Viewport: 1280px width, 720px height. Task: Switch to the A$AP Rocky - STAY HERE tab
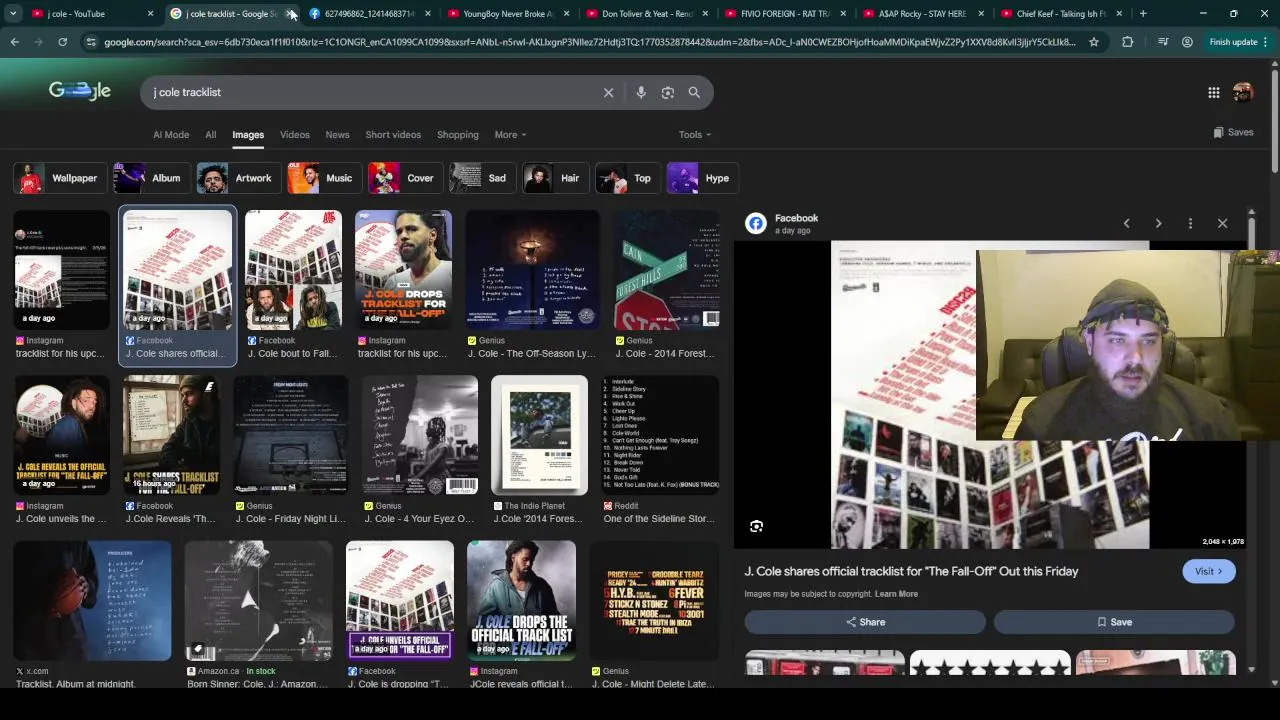click(922, 13)
